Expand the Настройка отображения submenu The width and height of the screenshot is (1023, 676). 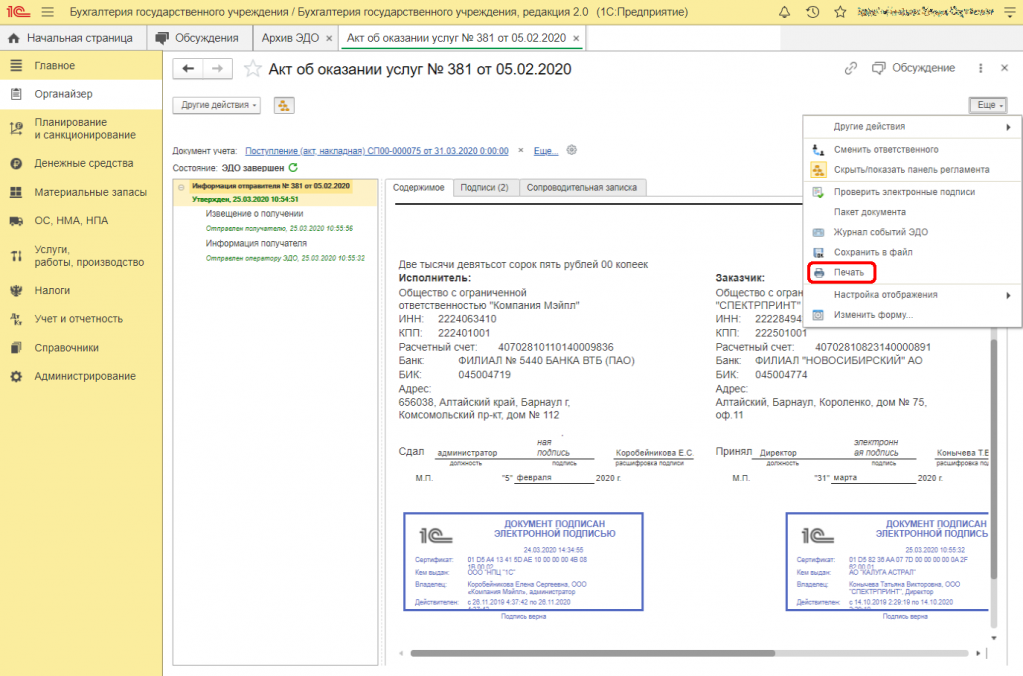tap(886, 294)
